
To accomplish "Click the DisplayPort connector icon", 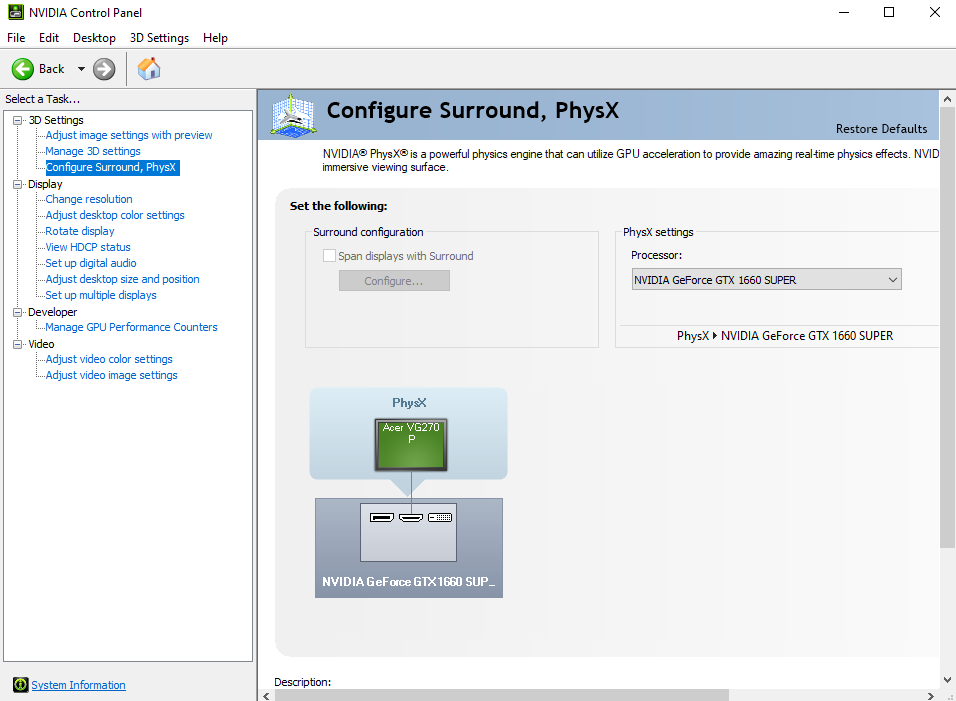I will 382,518.
